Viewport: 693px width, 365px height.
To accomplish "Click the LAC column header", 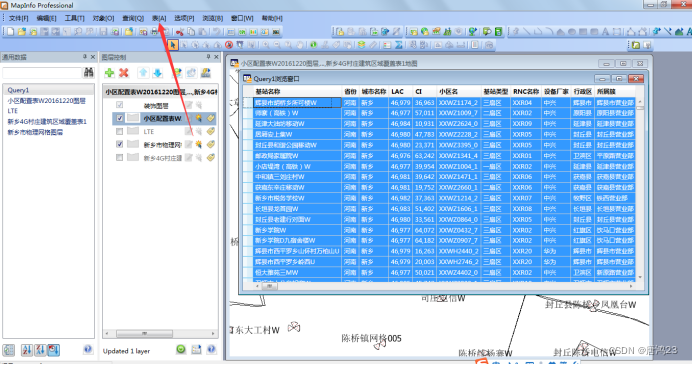I will click(400, 91).
